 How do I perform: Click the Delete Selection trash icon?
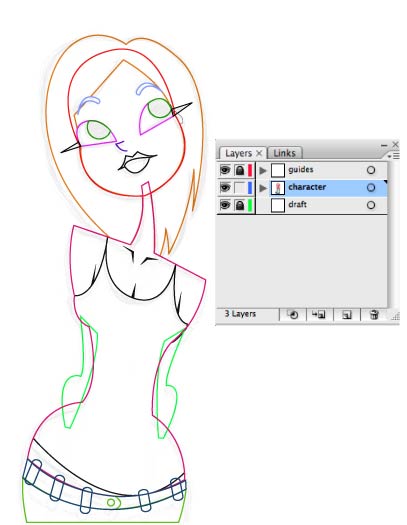(374, 315)
